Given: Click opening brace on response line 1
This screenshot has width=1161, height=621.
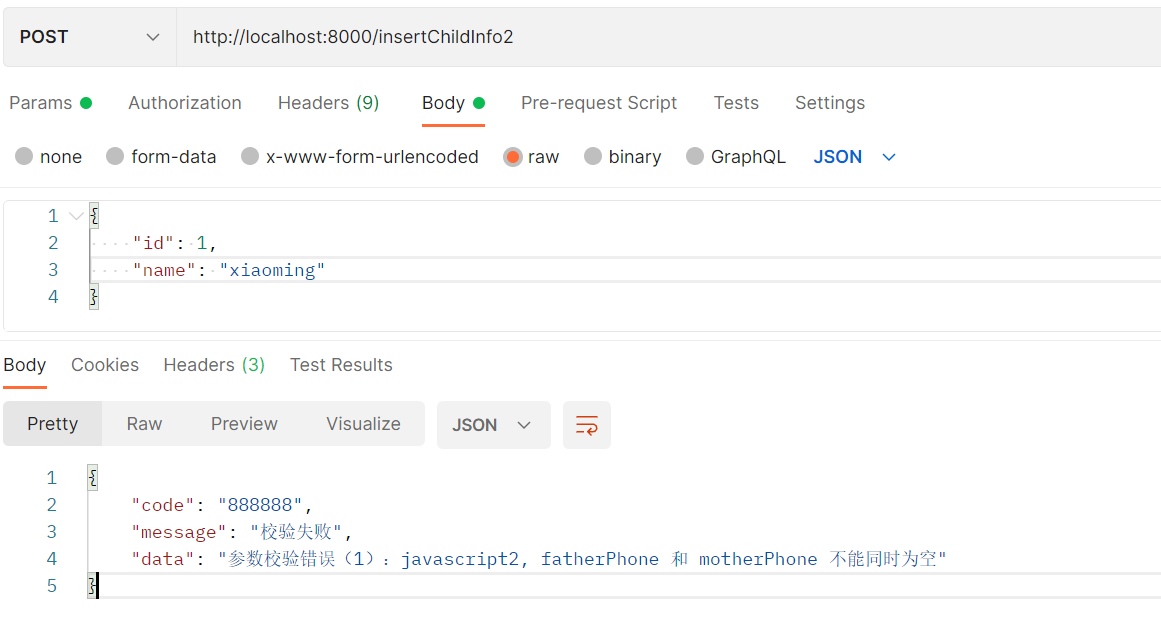Looking at the screenshot, I should tap(93, 478).
